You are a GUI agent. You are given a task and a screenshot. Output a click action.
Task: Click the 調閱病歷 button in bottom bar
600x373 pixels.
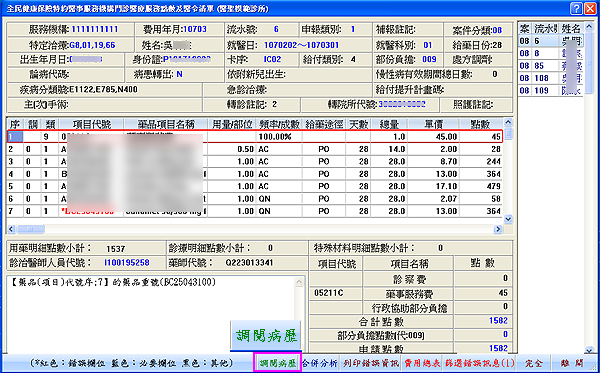click(x=278, y=363)
